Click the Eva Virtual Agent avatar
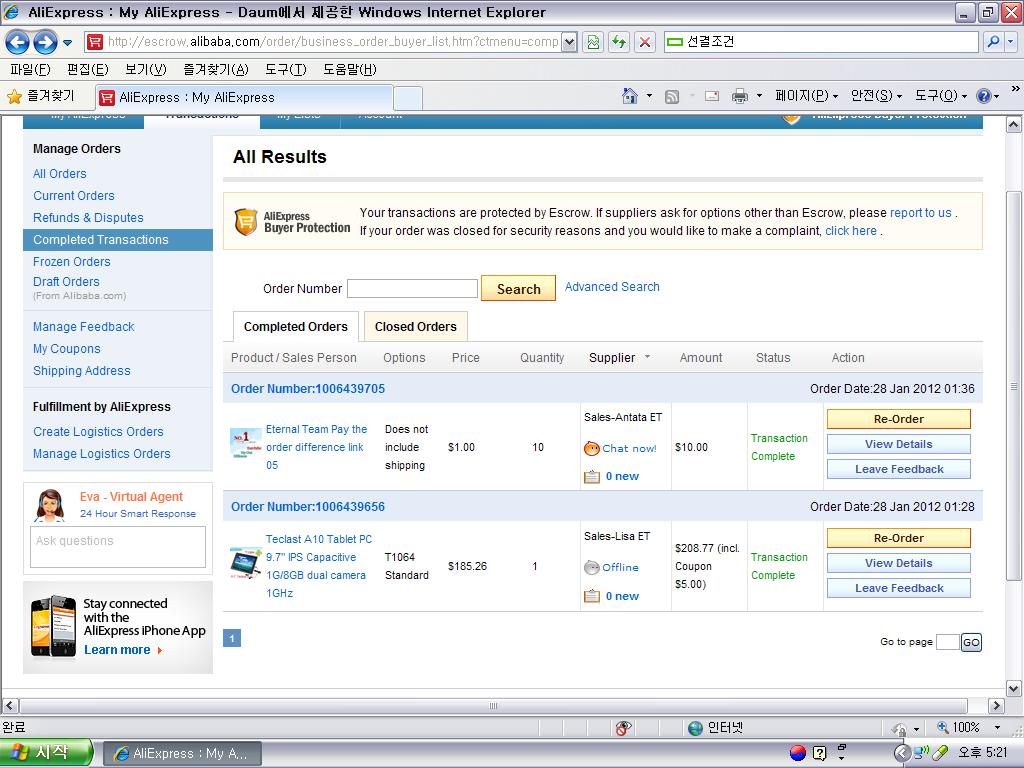Image resolution: width=1024 pixels, height=768 pixels. point(50,505)
